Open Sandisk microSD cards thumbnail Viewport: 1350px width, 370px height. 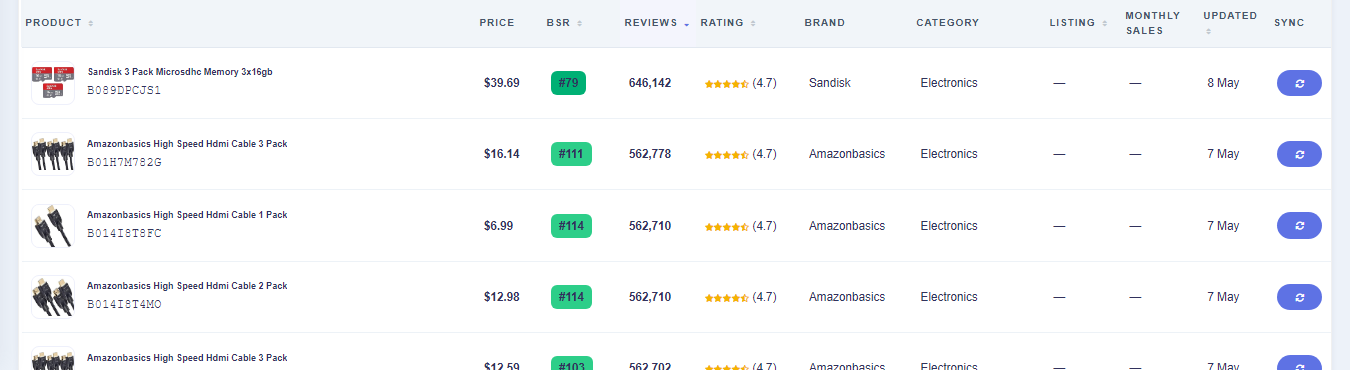[x=53, y=83]
